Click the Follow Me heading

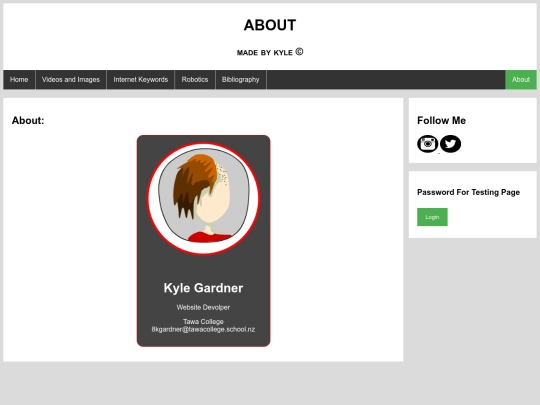click(442, 121)
